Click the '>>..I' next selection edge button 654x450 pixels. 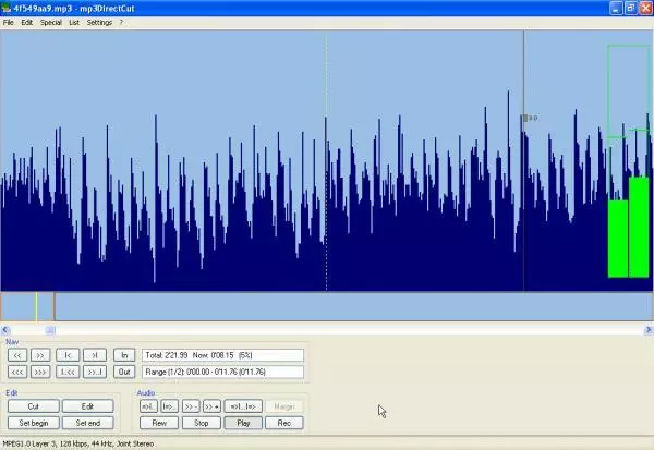tap(95, 372)
